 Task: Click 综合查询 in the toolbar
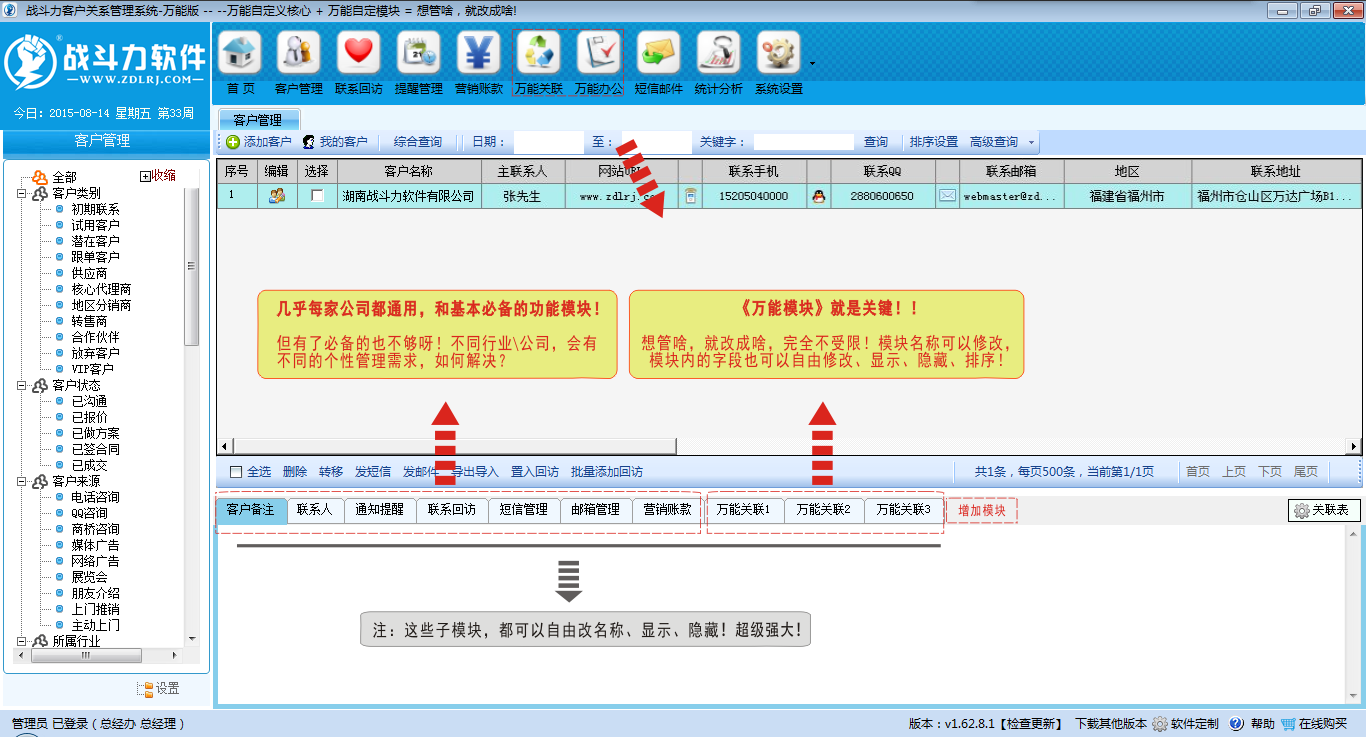[417, 142]
